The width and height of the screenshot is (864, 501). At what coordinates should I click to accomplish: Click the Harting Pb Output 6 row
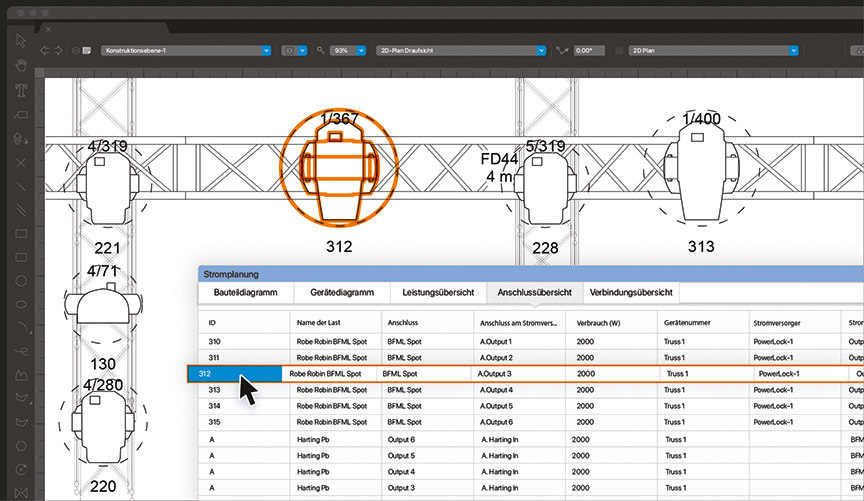coord(531,440)
